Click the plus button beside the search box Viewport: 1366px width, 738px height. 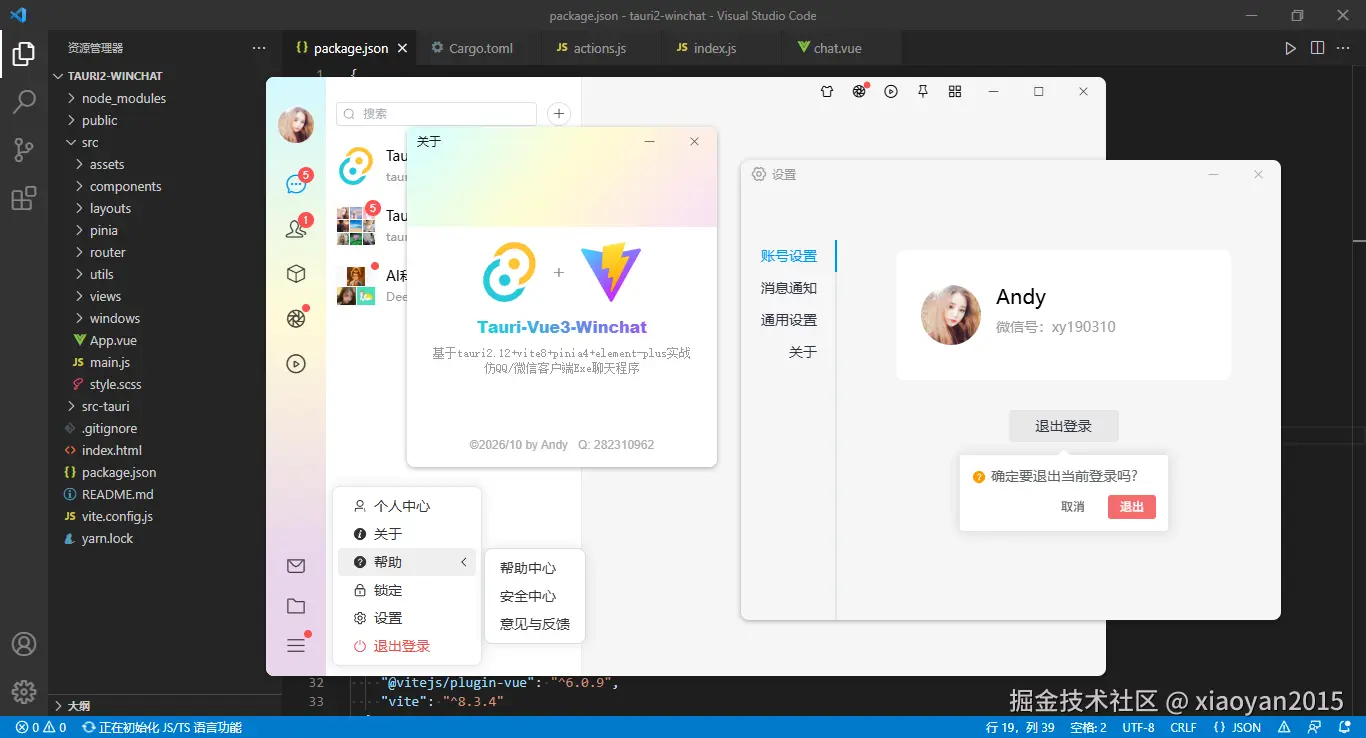click(559, 114)
